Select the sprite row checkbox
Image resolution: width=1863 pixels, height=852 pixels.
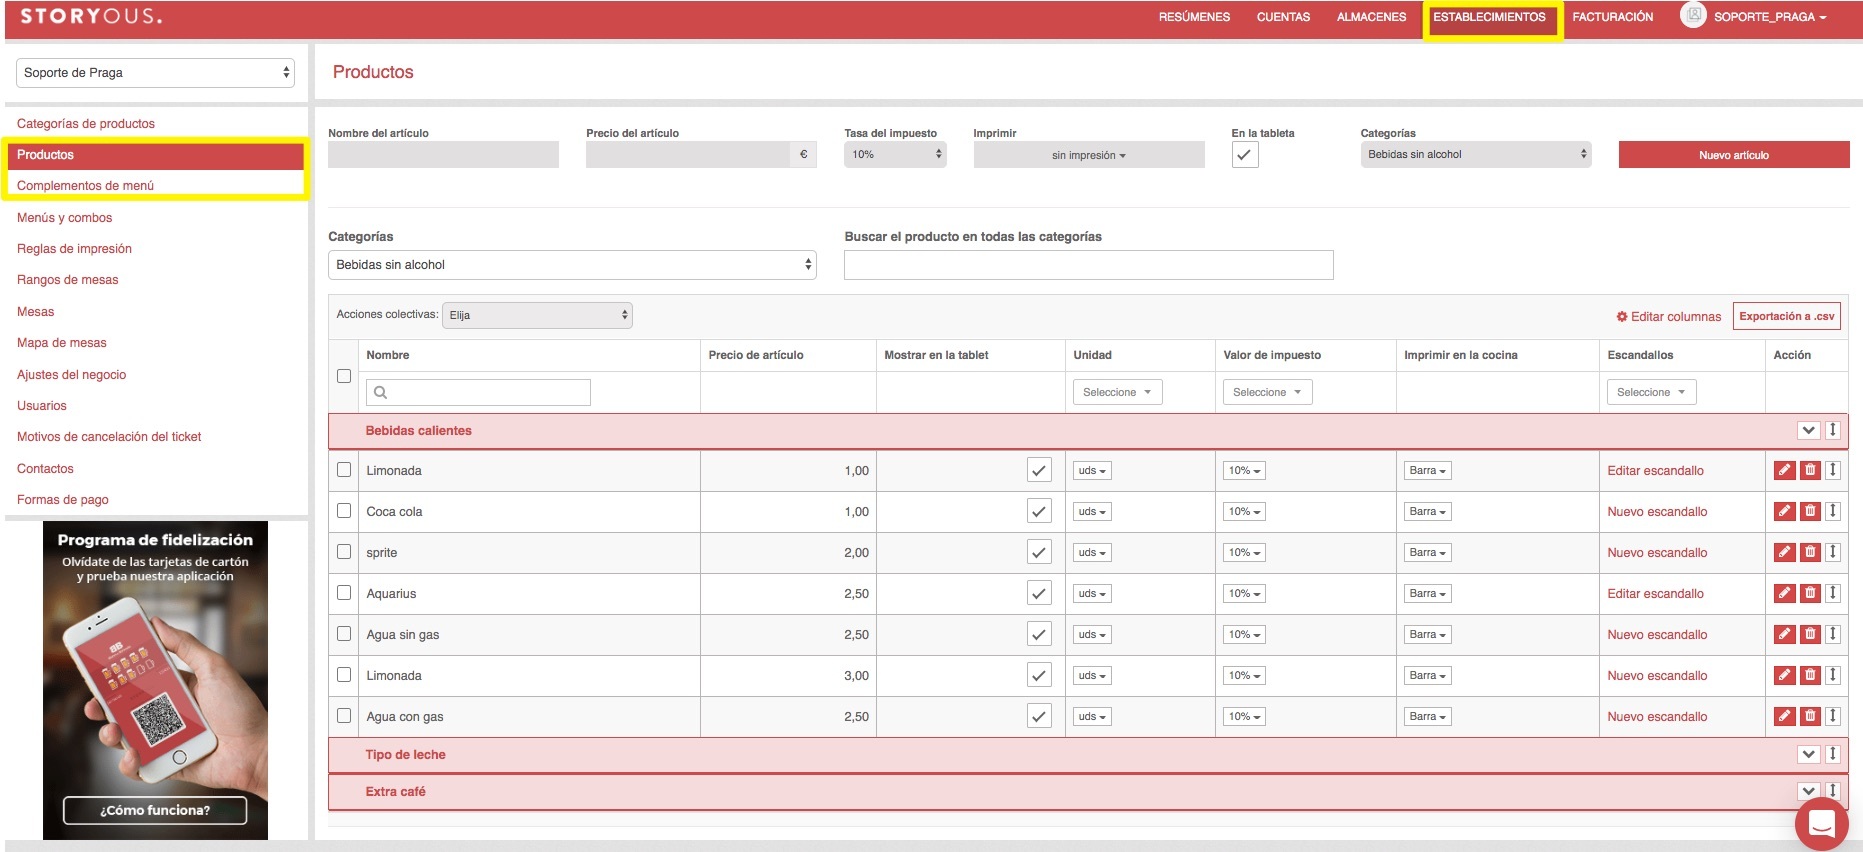(x=344, y=552)
